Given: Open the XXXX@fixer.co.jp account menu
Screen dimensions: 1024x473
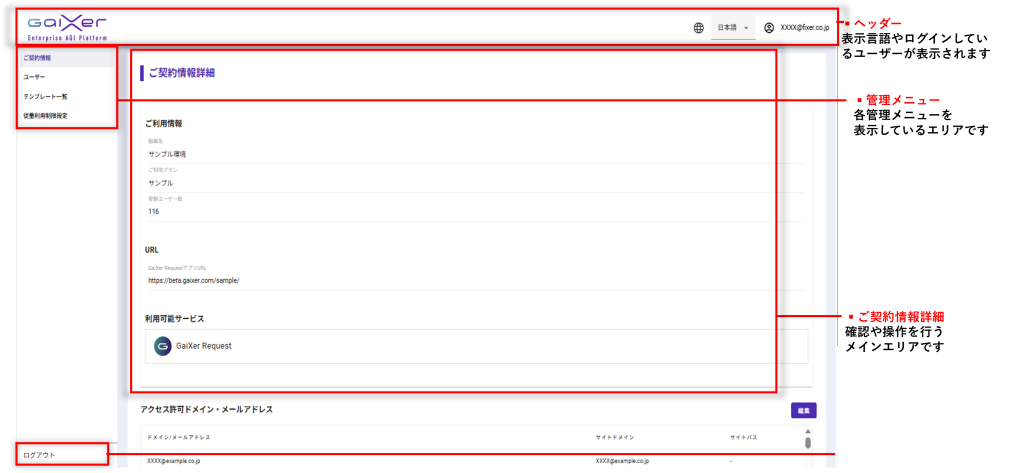Looking at the screenshot, I should click(x=804, y=28).
